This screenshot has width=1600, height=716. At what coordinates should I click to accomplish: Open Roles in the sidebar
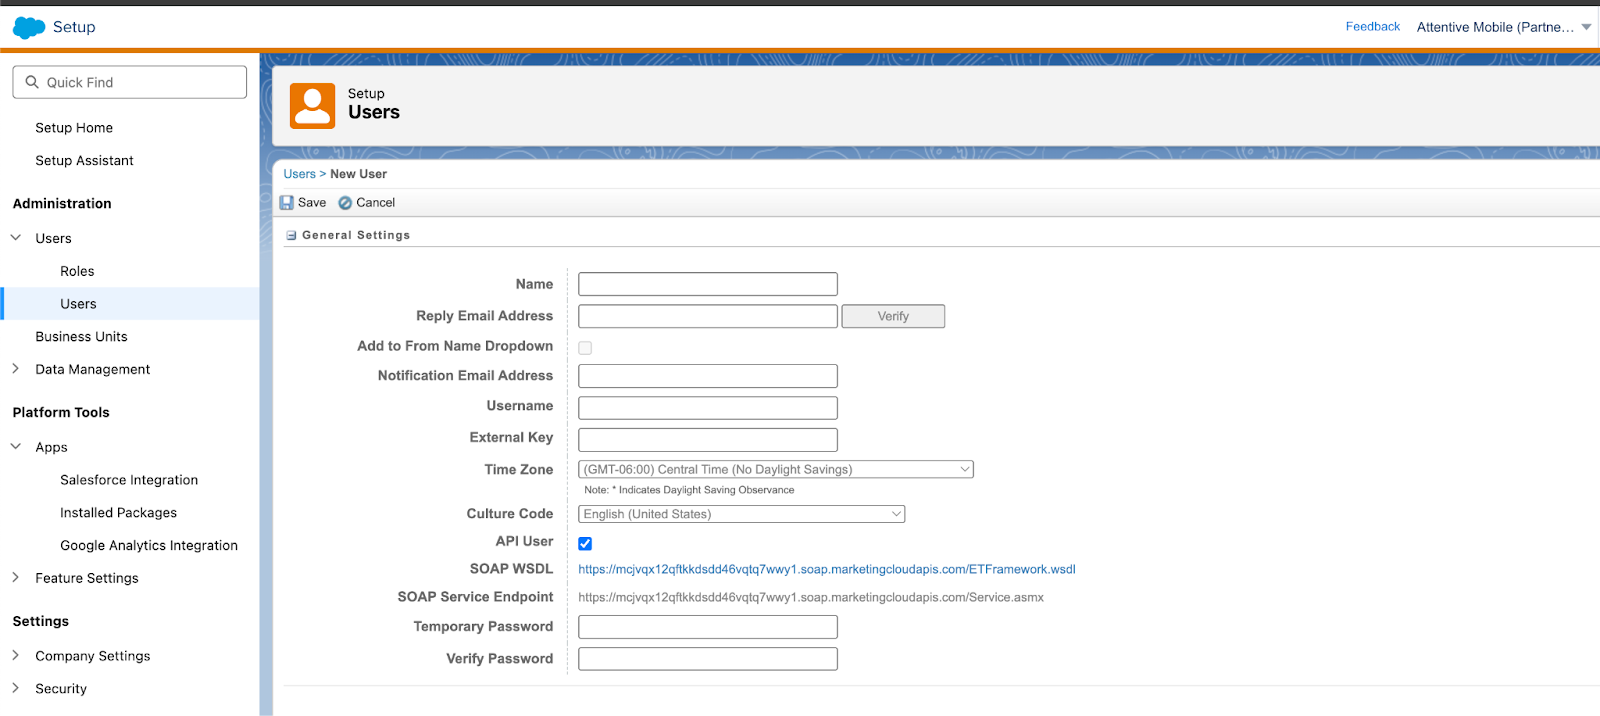(77, 271)
